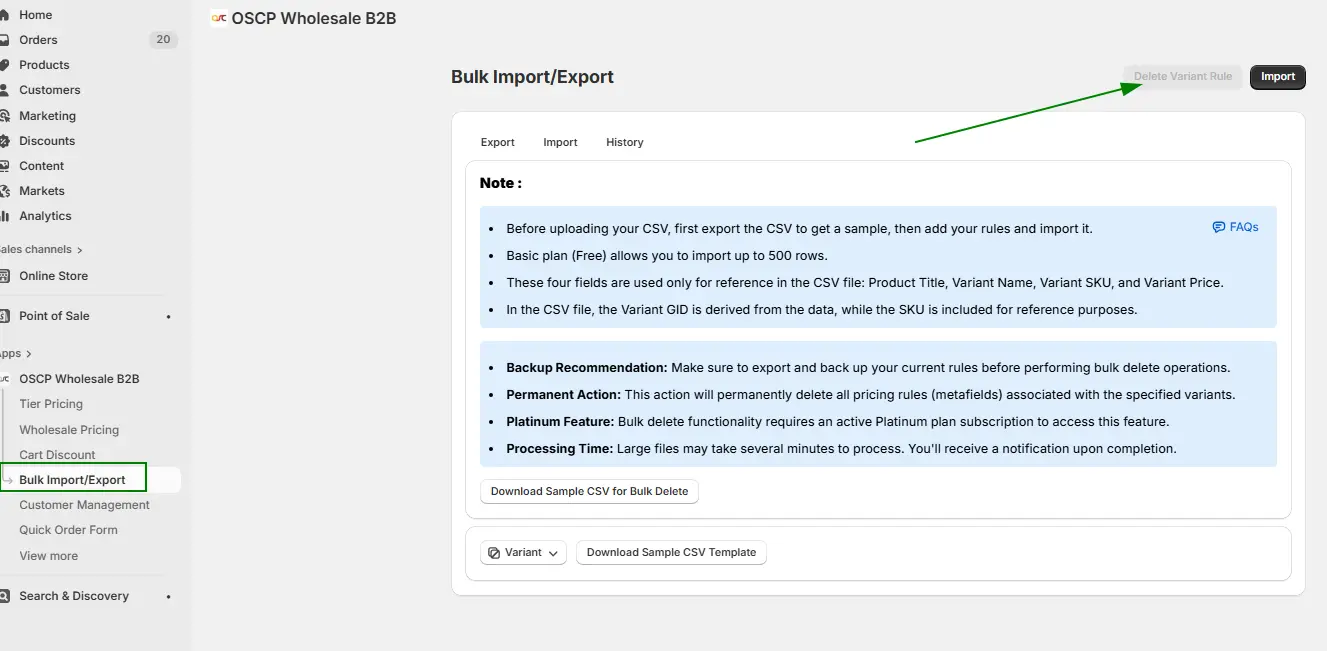Viewport: 1327px width, 651px height.
Task: Open the FAQs link
Action: (1235, 227)
